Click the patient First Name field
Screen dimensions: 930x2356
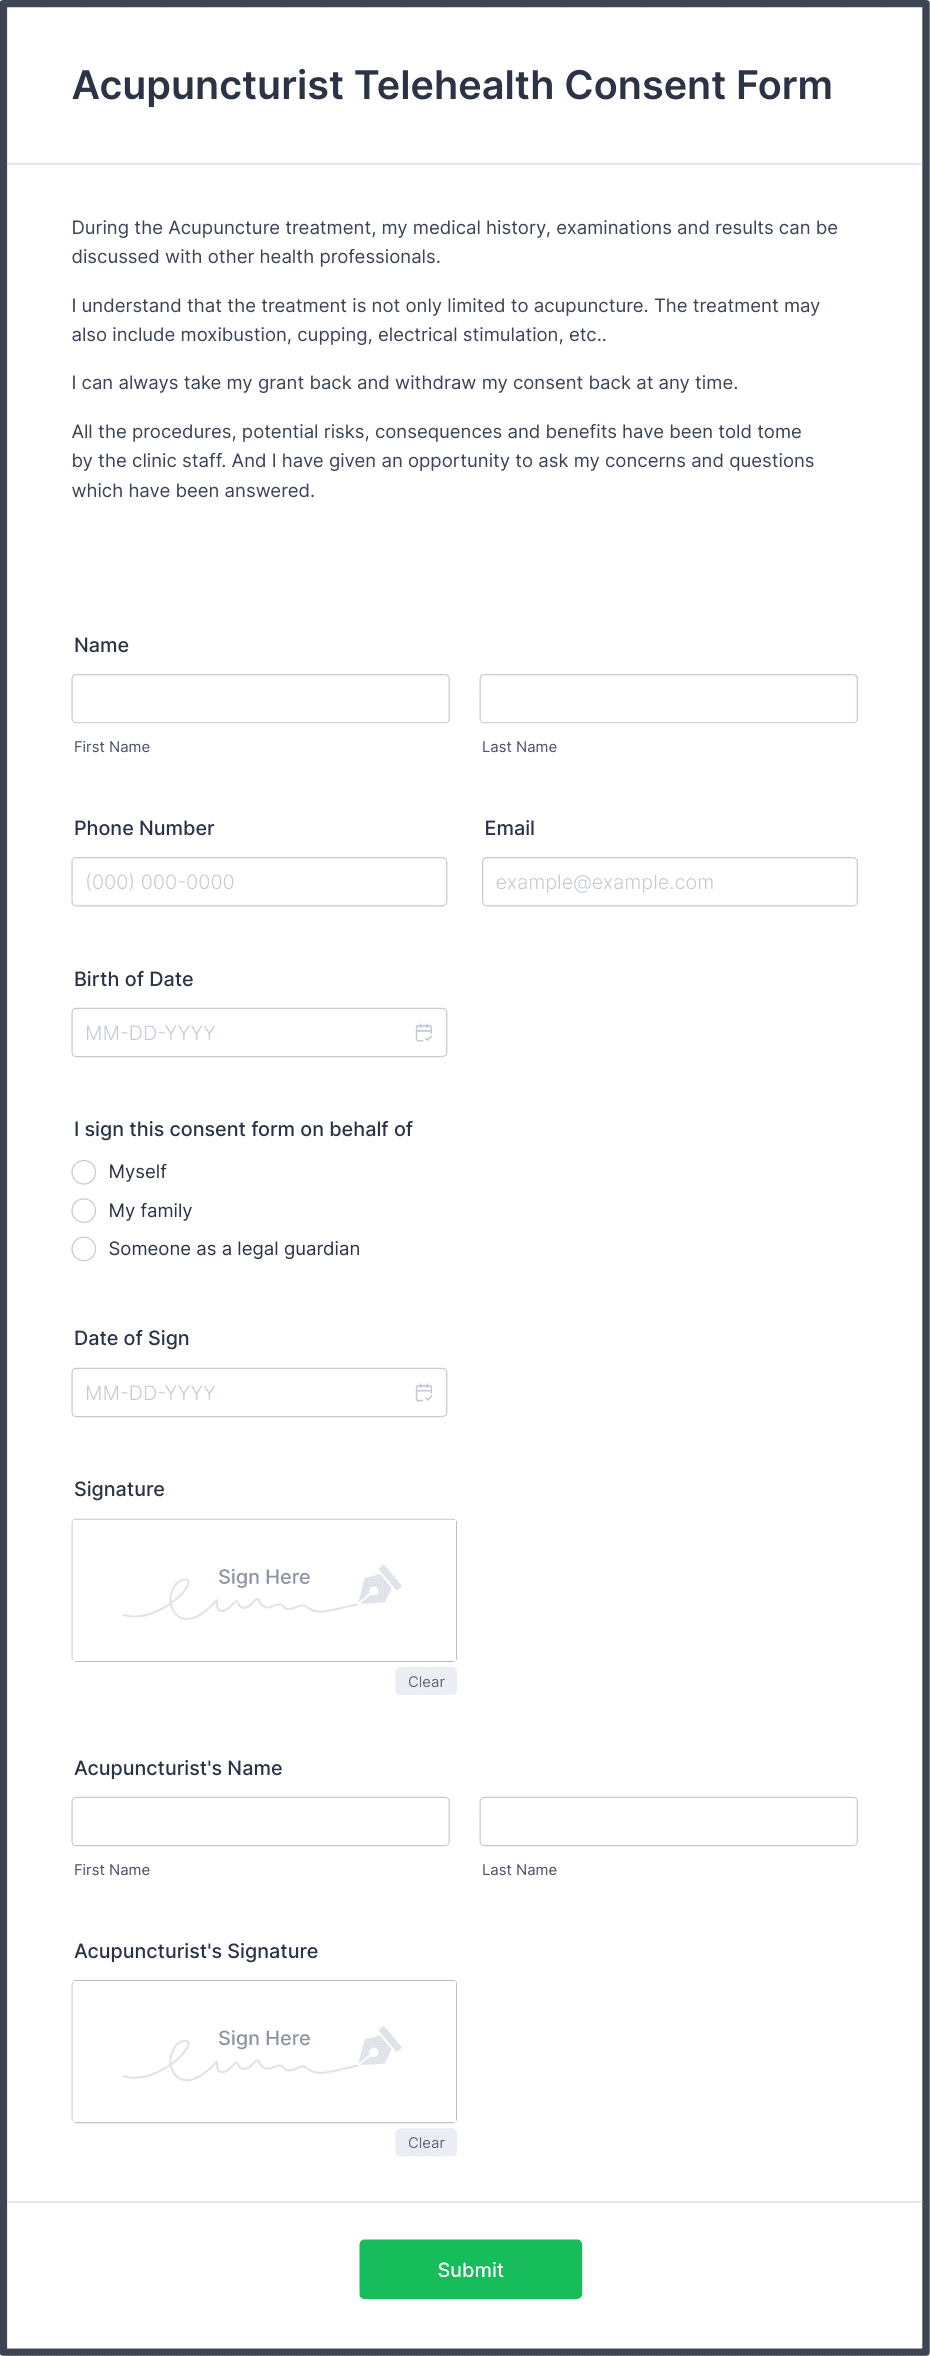(260, 697)
